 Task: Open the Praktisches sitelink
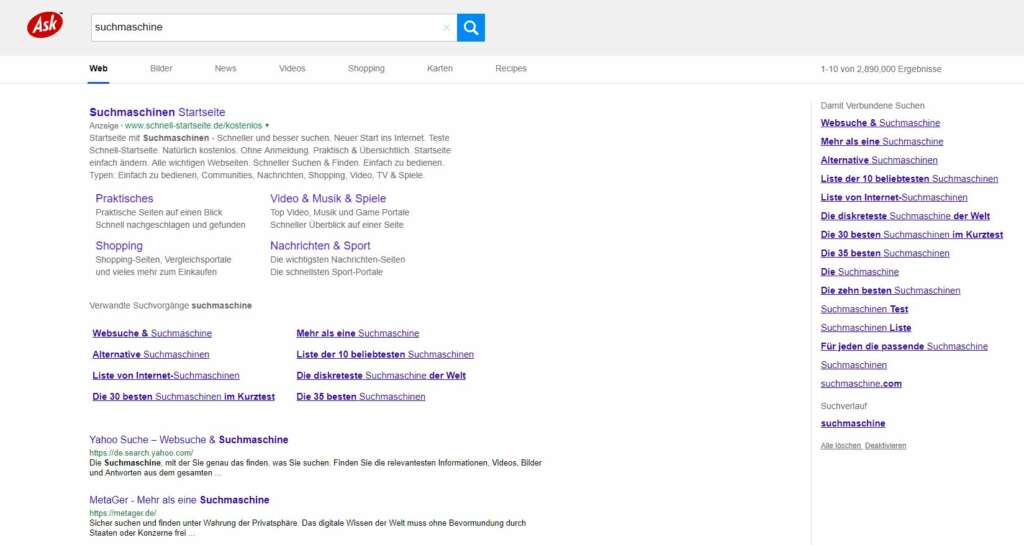pos(124,198)
